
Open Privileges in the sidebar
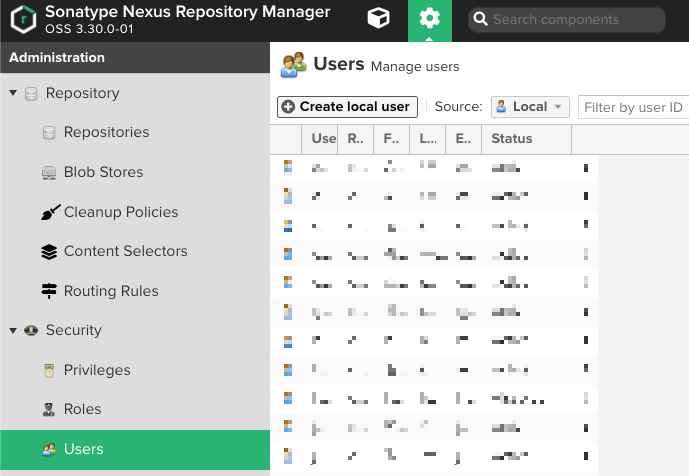(97, 370)
